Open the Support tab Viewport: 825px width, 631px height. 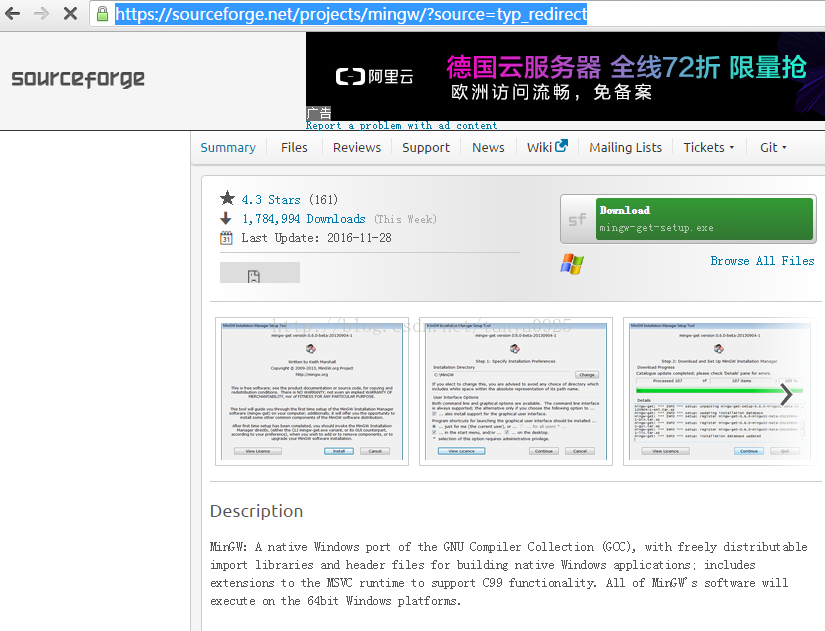point(426,148)
